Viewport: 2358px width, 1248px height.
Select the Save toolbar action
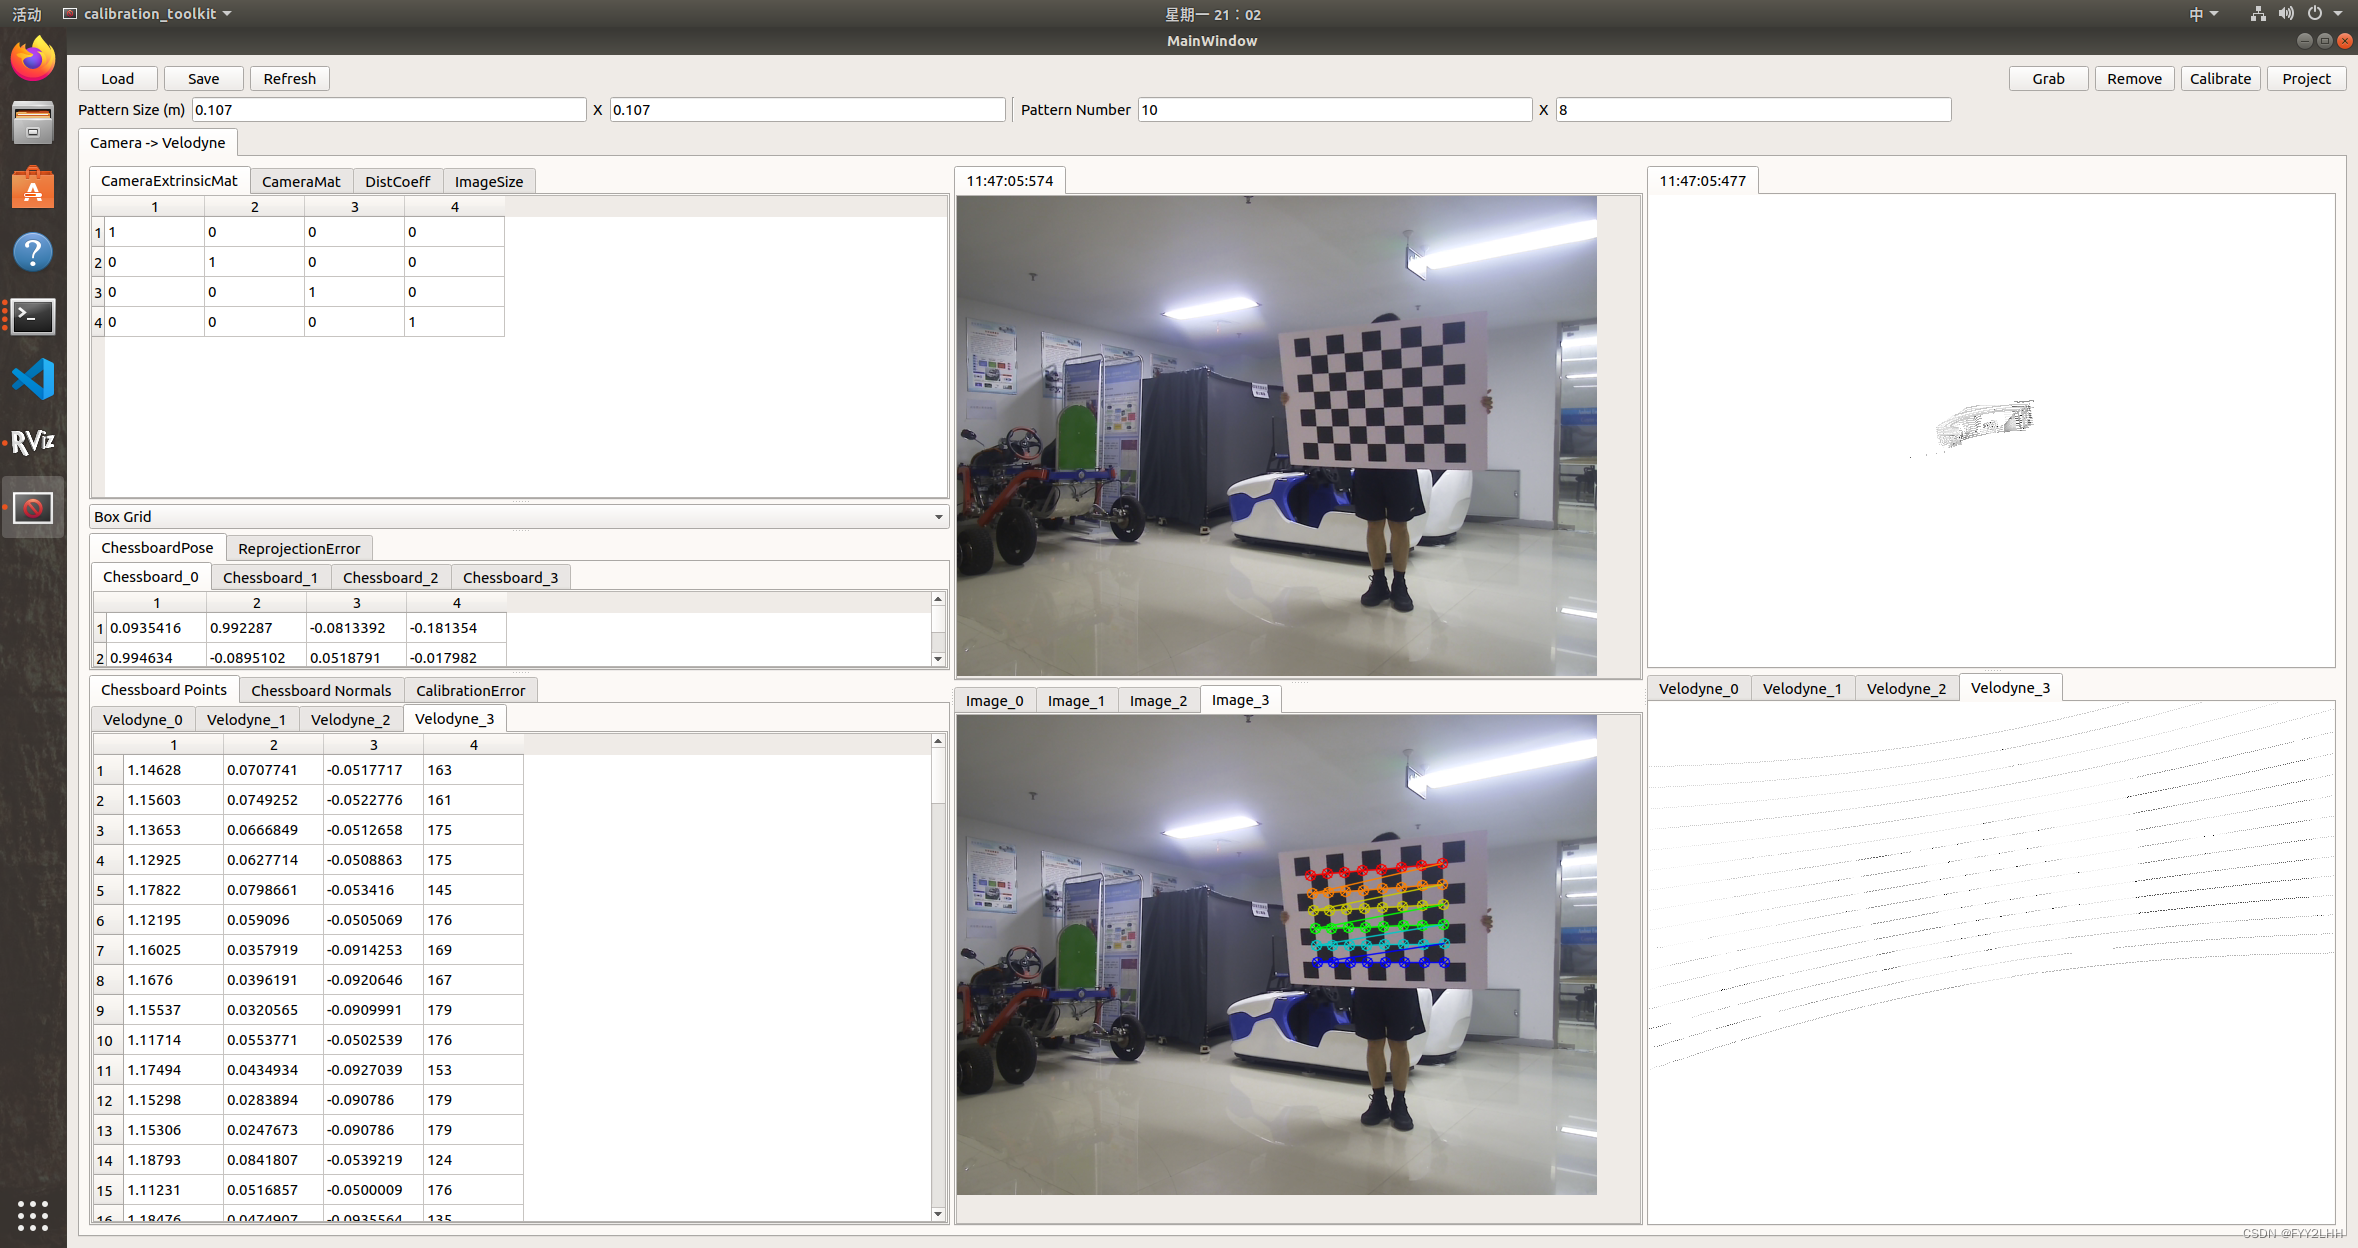(203, 78)
